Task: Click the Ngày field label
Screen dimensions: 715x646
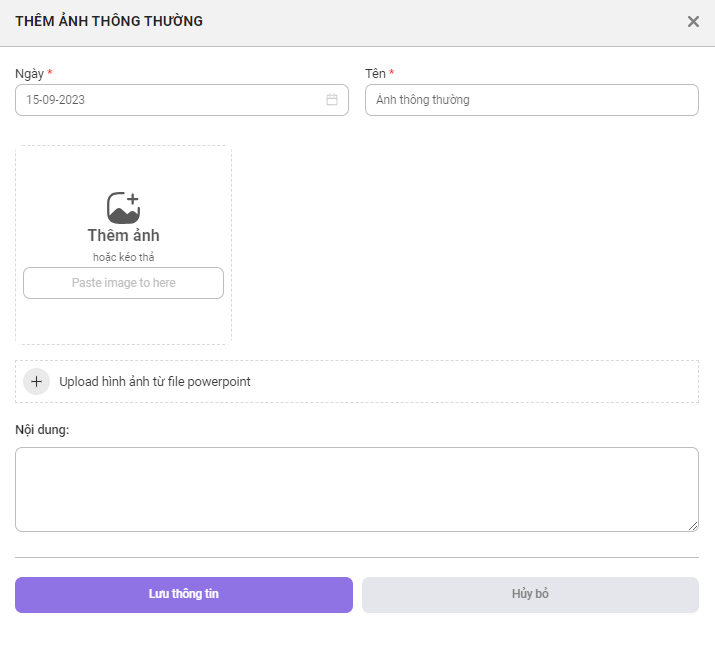Action: (30, 74)
